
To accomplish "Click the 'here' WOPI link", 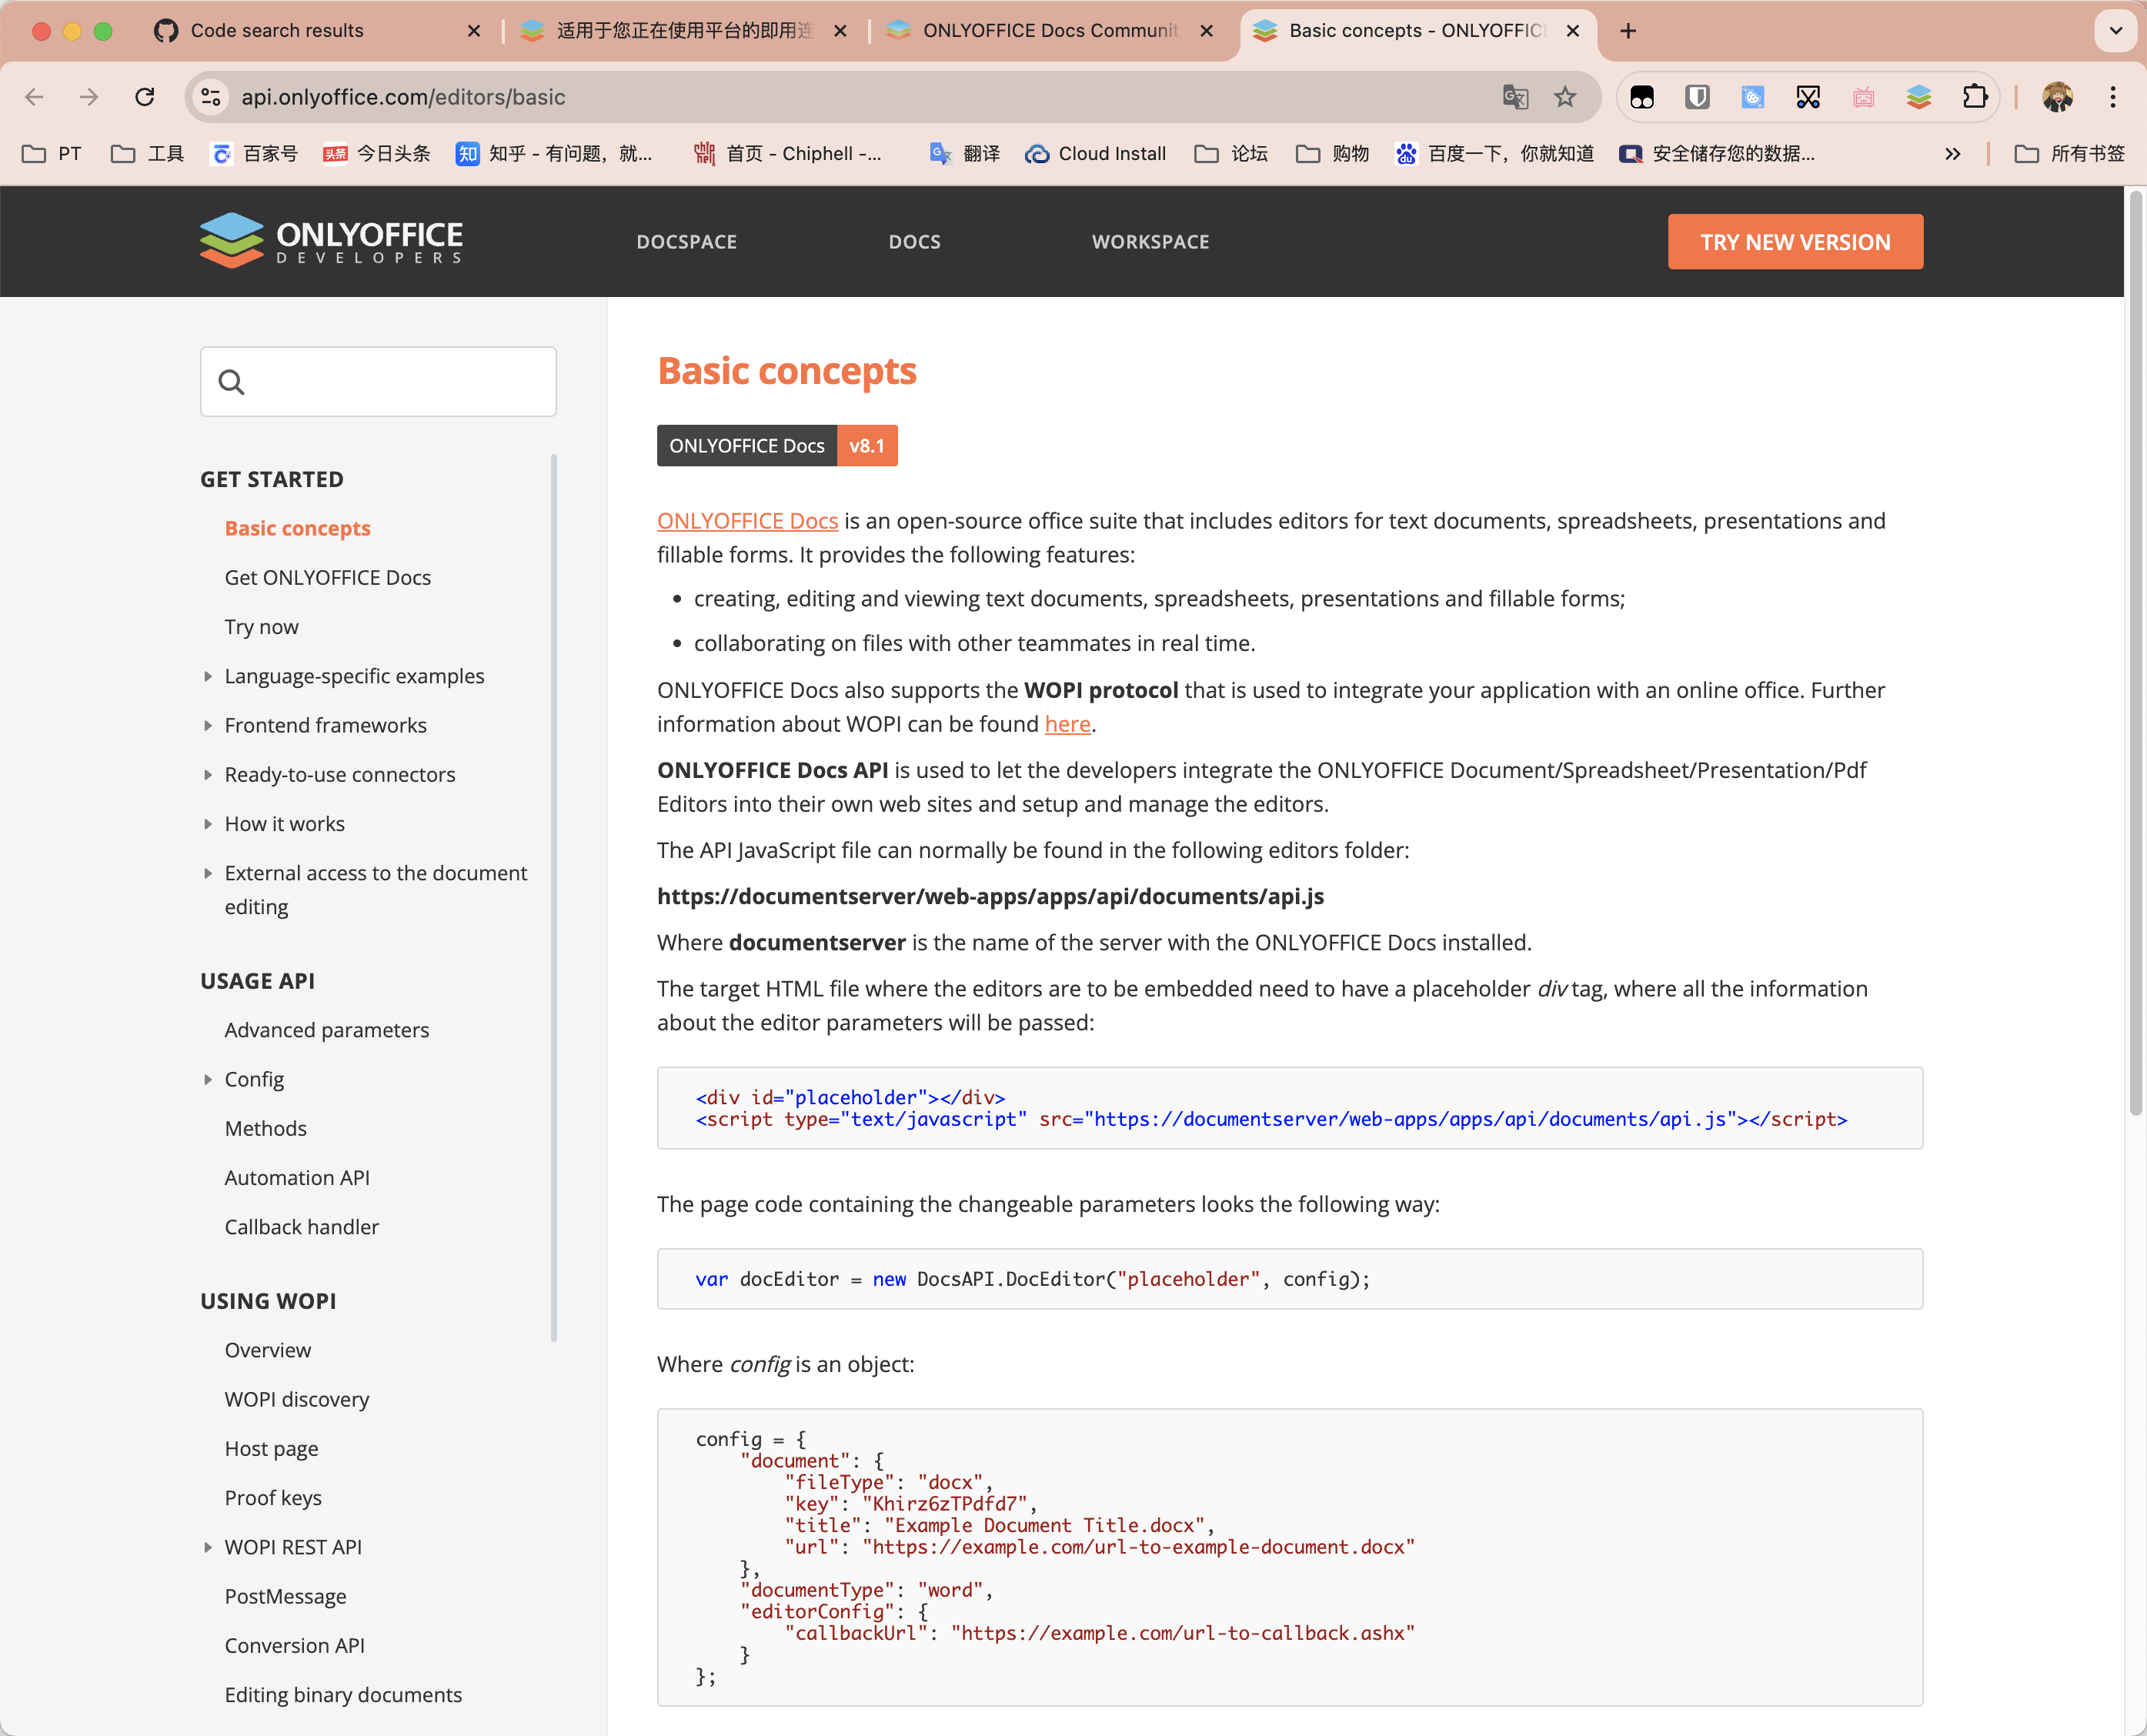I will coord(1067,724).
